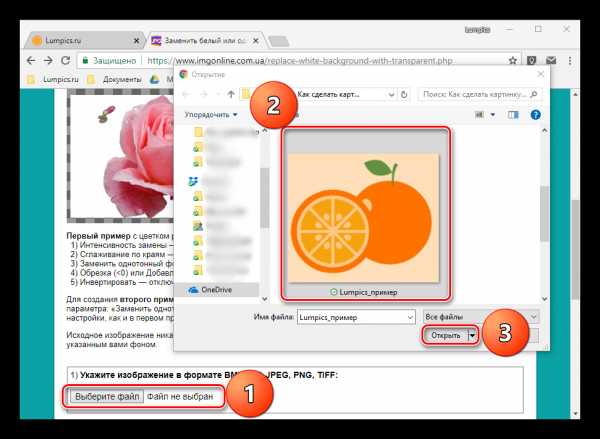Open the Lumpics.ru bookmark

pyautogui.click(x=53, y=78)
